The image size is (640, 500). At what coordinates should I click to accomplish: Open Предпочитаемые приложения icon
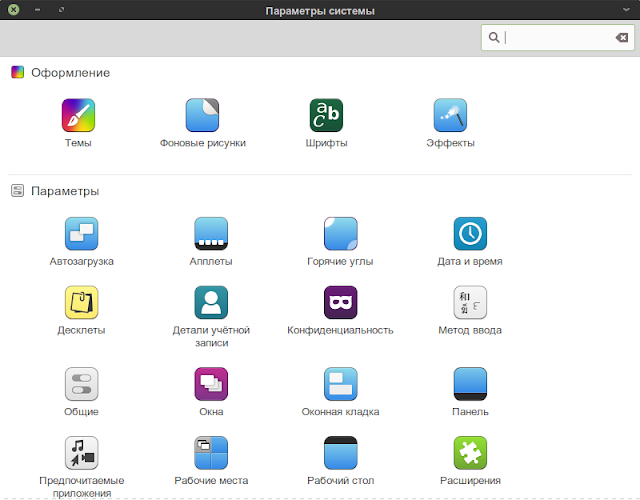(x=81, y=453)
